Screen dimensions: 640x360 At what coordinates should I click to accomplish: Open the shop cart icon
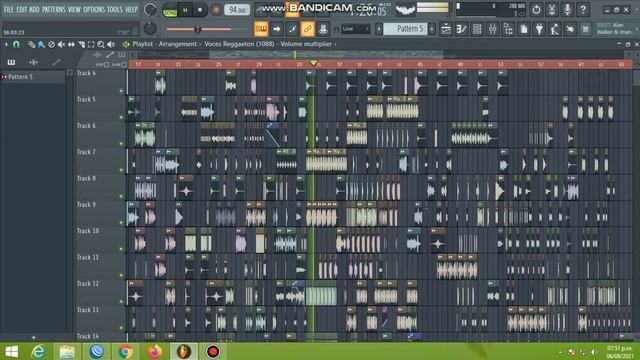(586, 29)
